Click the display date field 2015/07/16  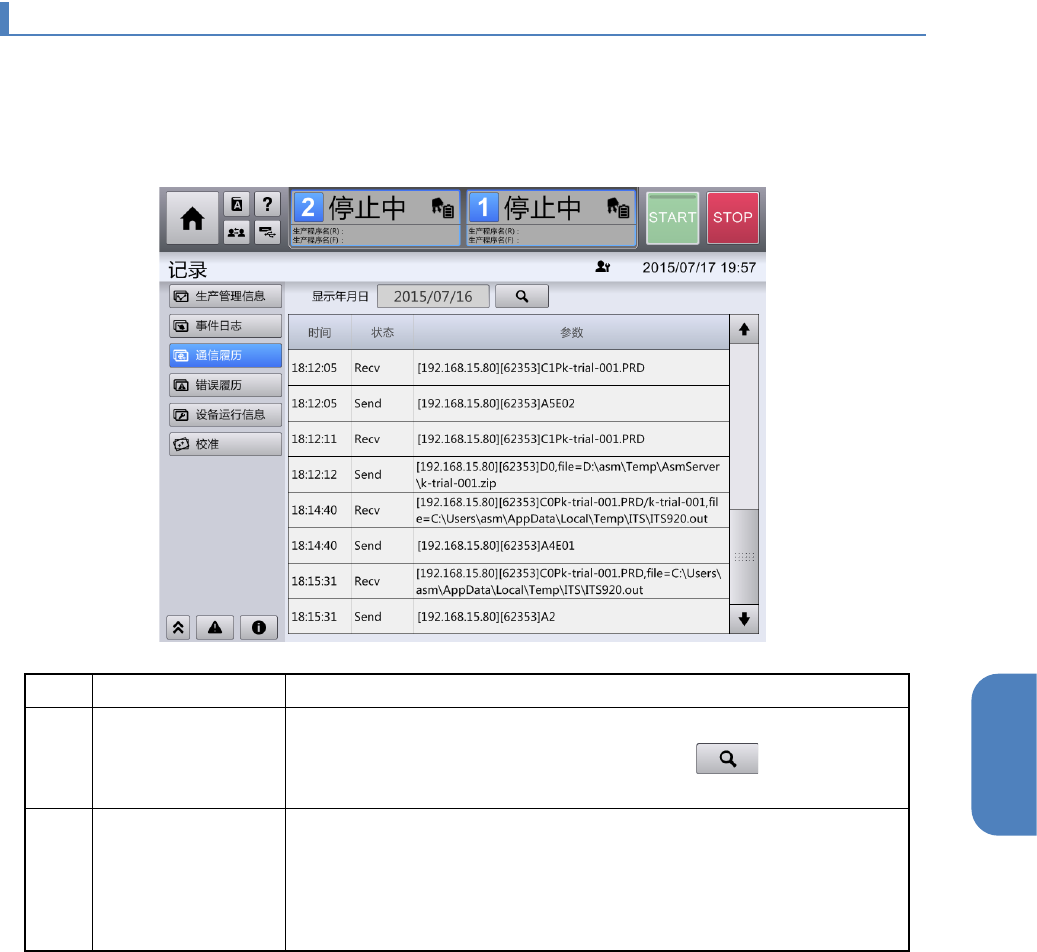433,296
